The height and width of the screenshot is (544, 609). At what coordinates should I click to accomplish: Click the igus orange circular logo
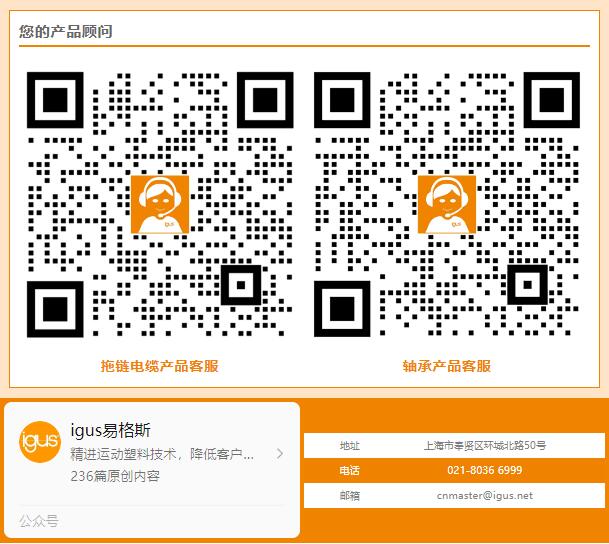(40, 442)
